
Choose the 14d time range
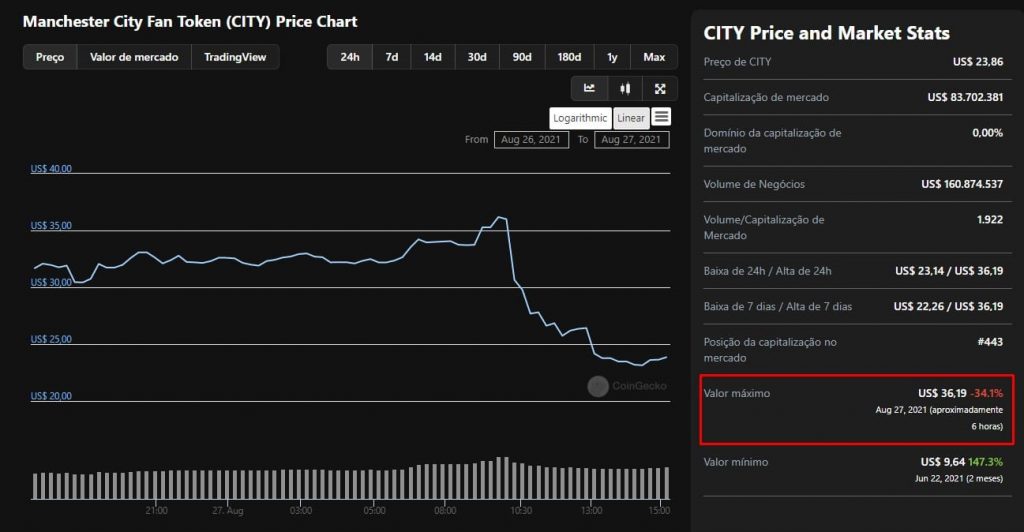pos(432,57)
